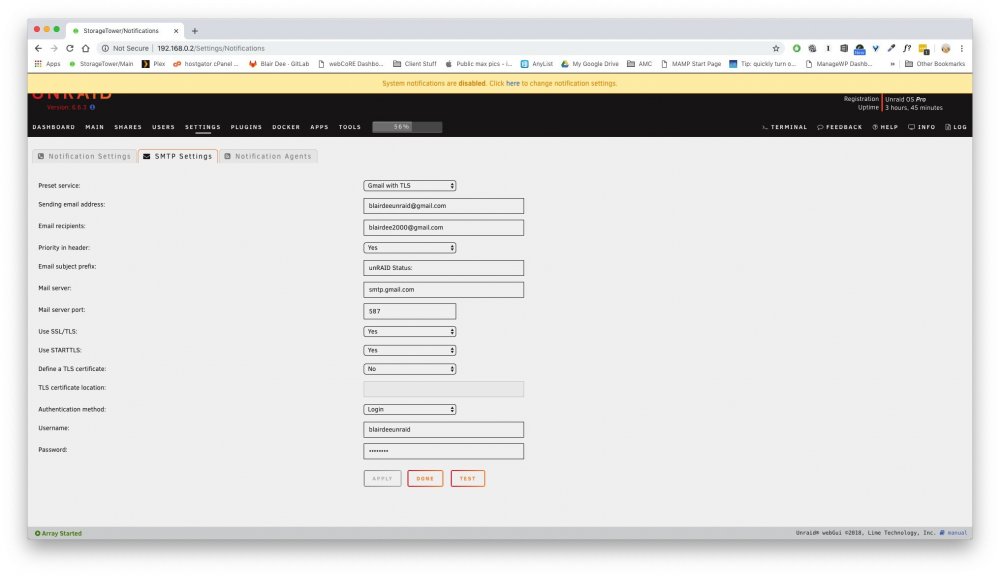
Task: Open the Use STARTTLS dropdown
Action: (409, 350)
